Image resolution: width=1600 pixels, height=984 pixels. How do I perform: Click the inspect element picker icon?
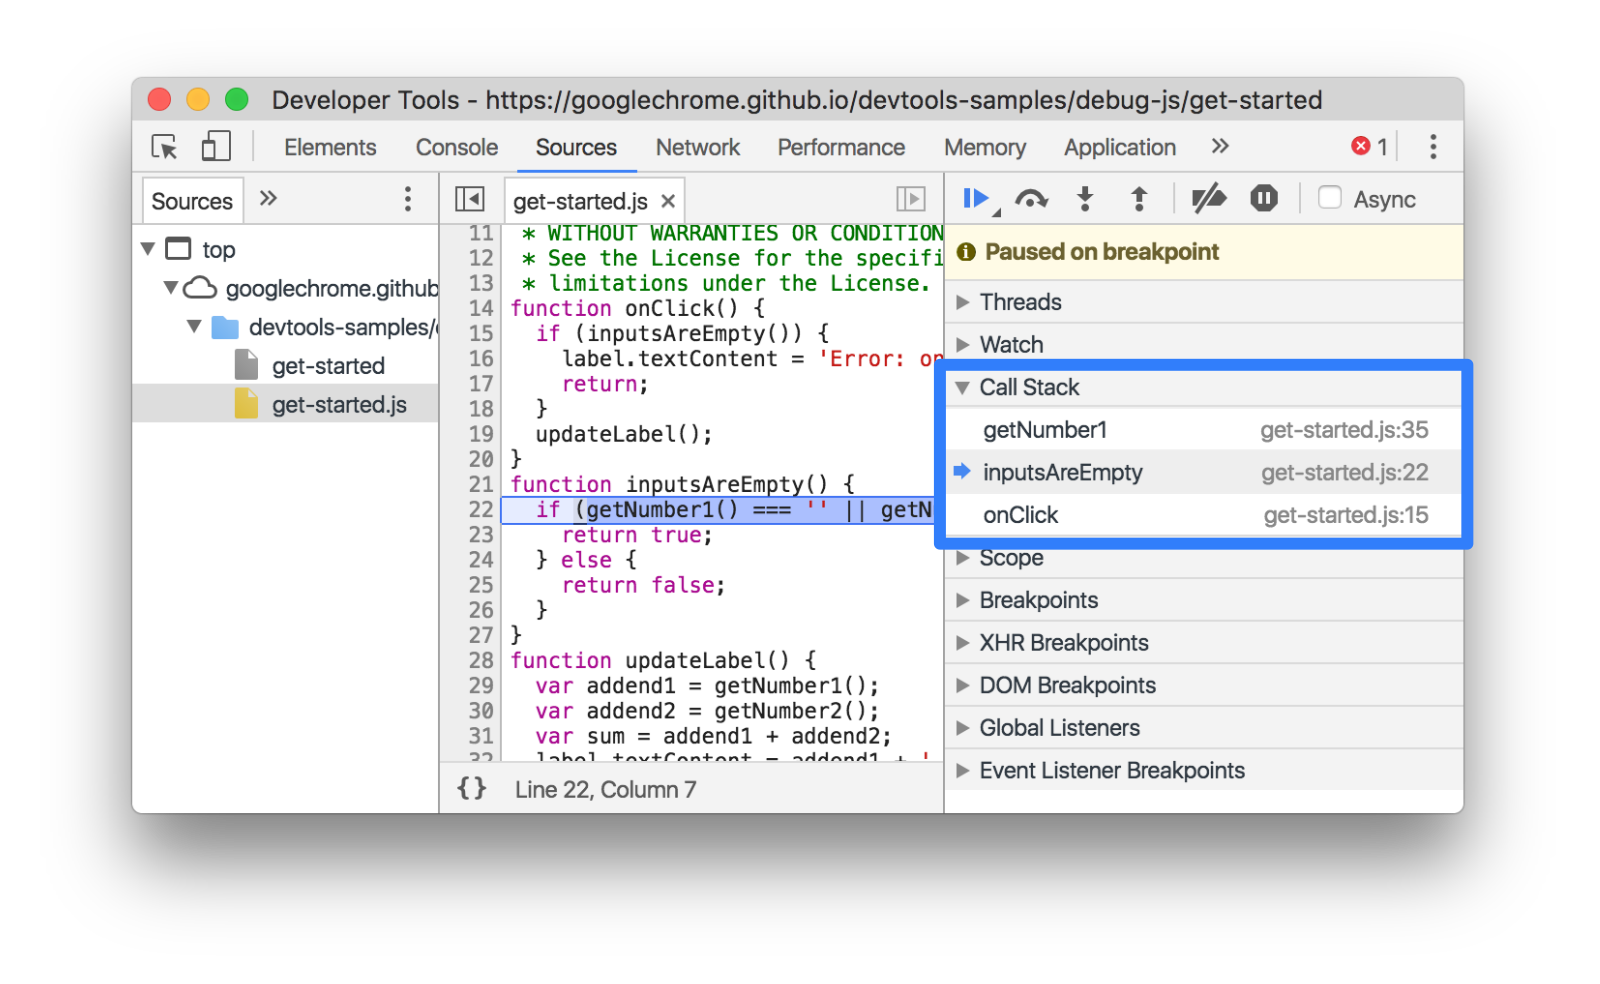click(x=164, y=147)
